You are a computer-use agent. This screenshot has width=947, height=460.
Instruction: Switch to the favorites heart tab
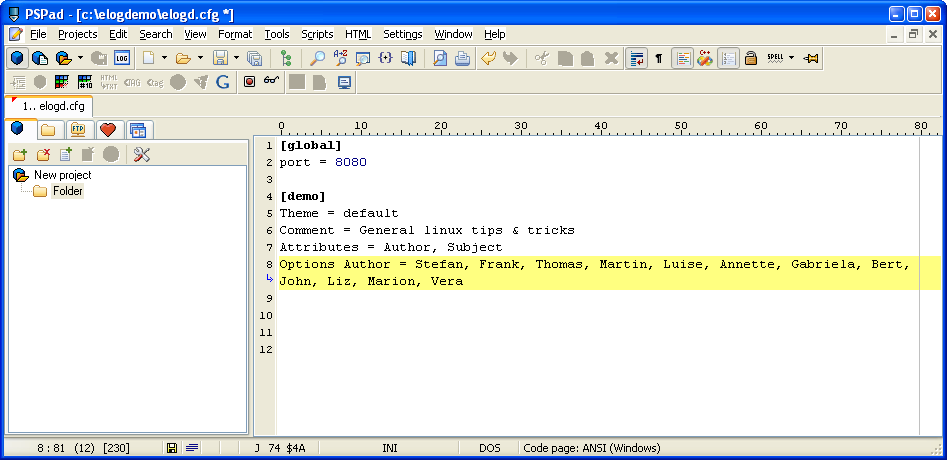click(x=108, y=129)
